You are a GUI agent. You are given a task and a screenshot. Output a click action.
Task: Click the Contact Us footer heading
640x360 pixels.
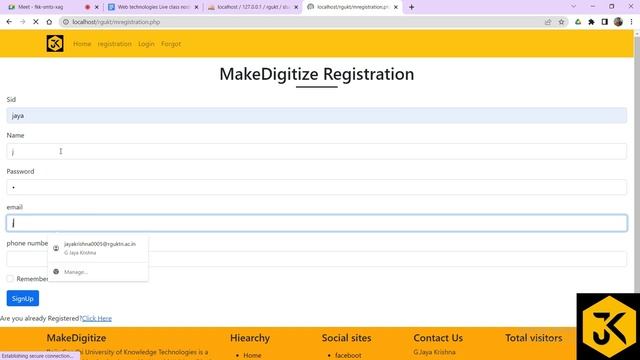point(438,338)
